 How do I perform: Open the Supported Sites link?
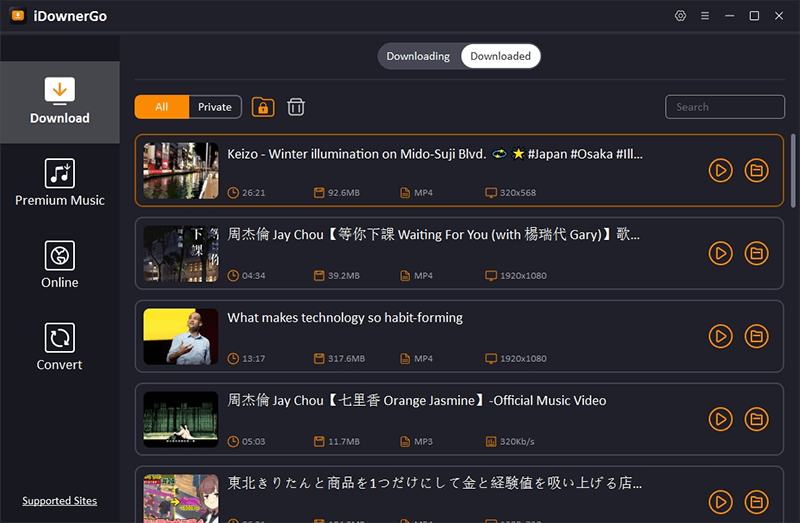tap(60, 501)
